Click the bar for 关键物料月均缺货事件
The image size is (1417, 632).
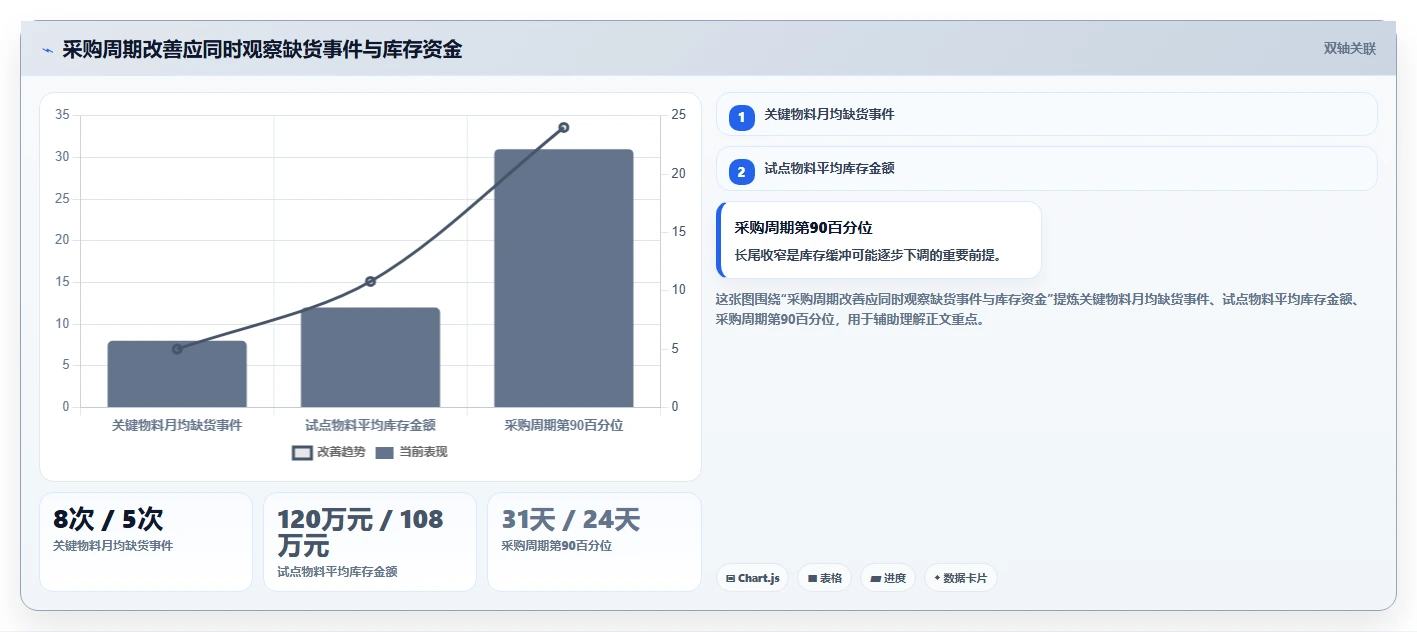tap(177, 374)
